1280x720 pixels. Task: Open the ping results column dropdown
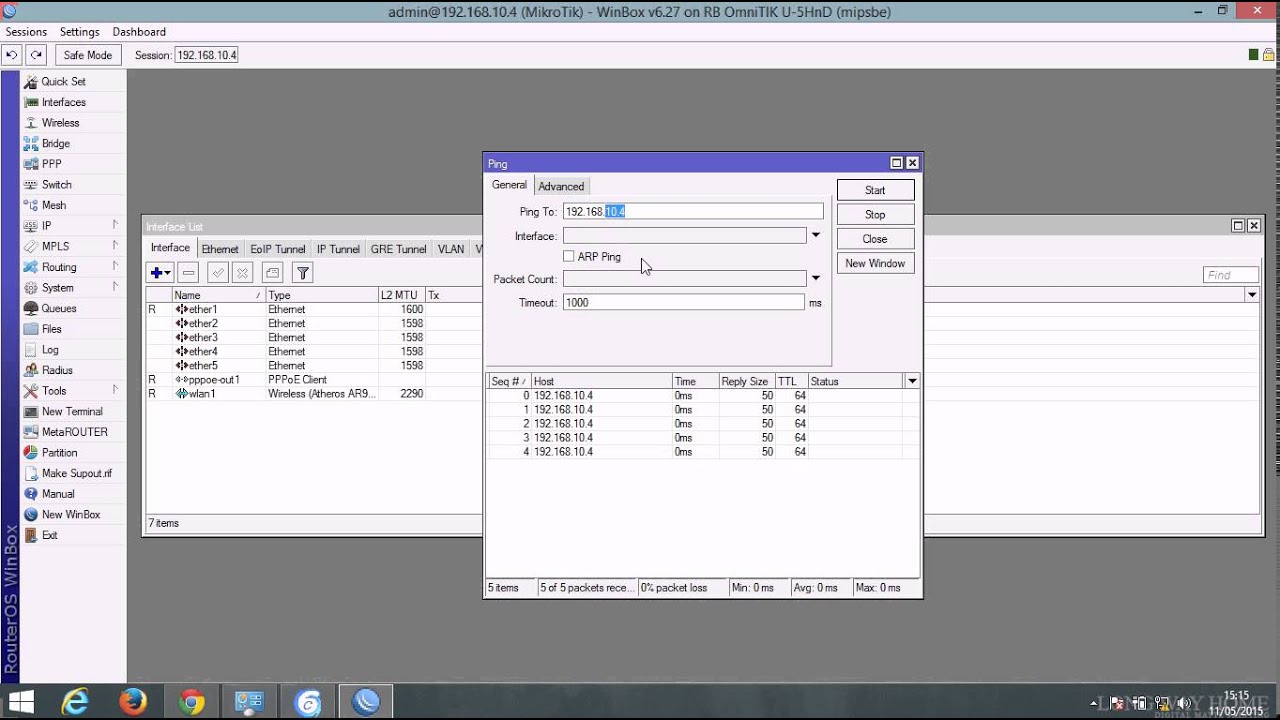pos(912,381)
